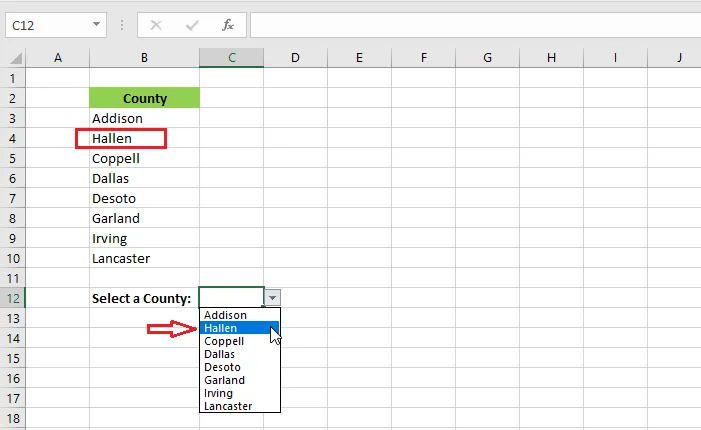Image resolution: width=701 pixels, height=430 pixels.
Task: Choose Hallen from the dropdown list
Action: pos(240,328)
